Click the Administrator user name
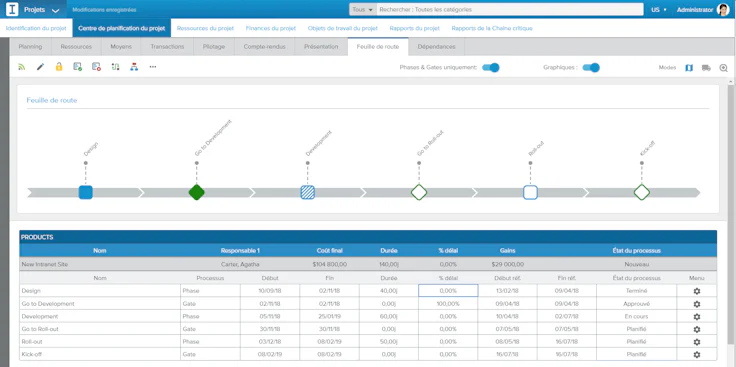Viewport: 736px width, 367px height. (x=695, y=9)
